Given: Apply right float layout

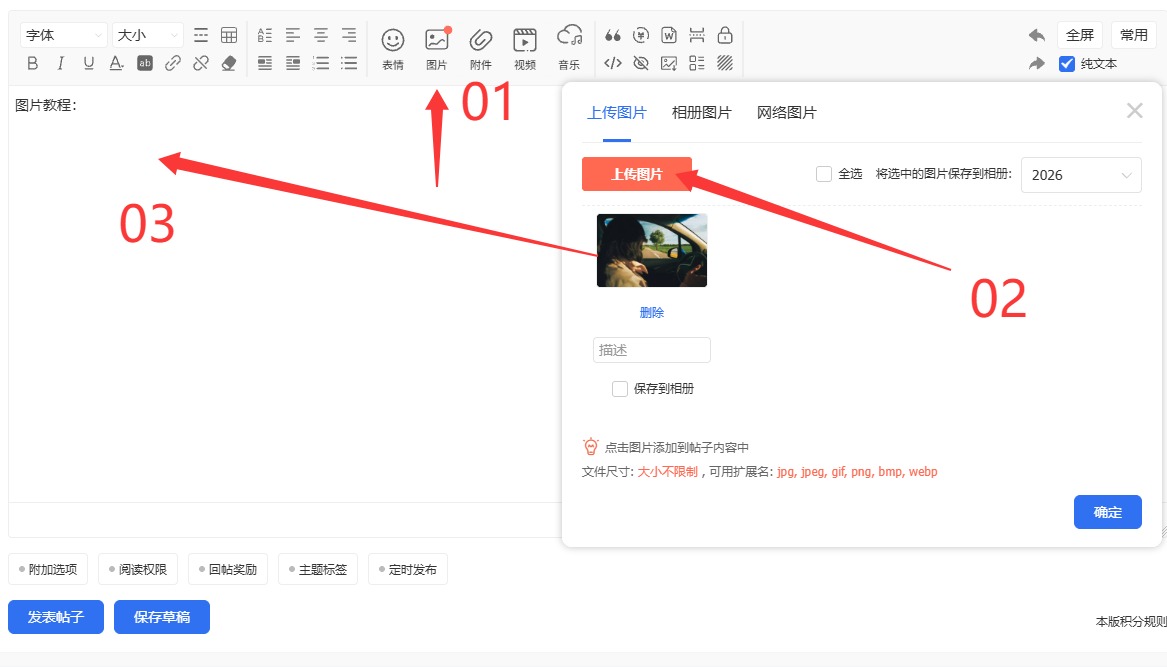Looking at the screenshot, I should 292,63.
